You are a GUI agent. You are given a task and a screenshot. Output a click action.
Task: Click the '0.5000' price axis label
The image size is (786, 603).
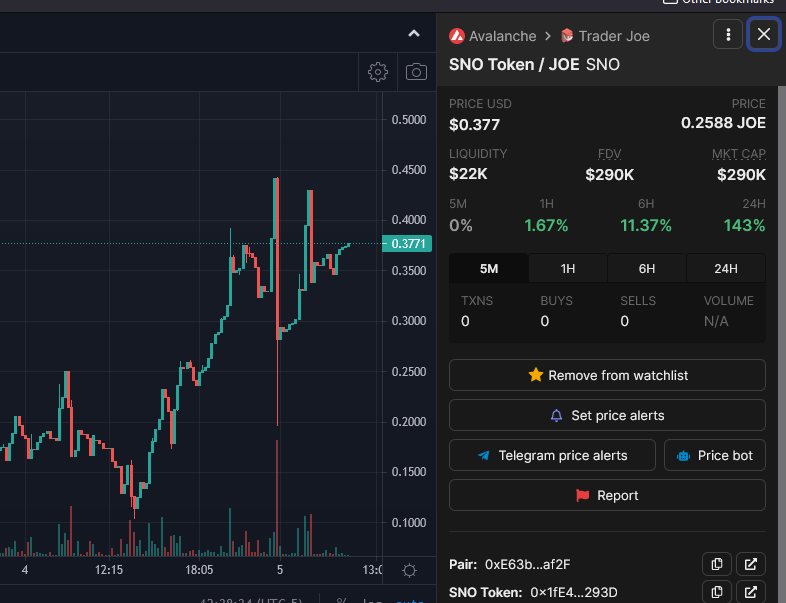pos(409,120)
